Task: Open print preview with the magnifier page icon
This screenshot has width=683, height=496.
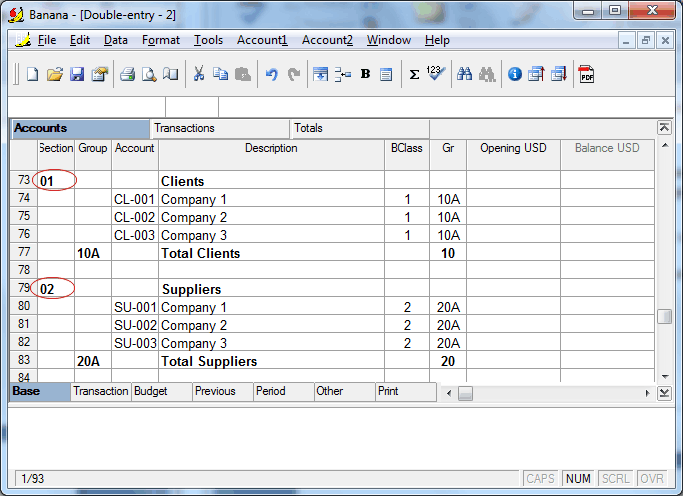Action: click(x=149, y=74)
